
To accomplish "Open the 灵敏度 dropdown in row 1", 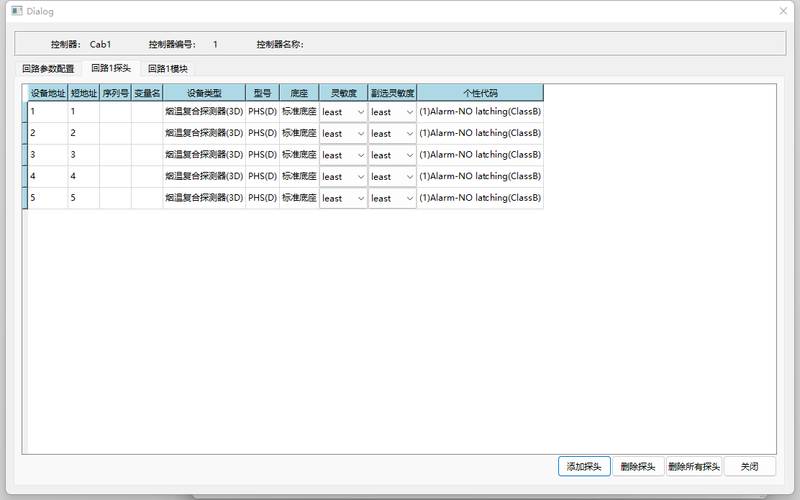I will [343, 112].
